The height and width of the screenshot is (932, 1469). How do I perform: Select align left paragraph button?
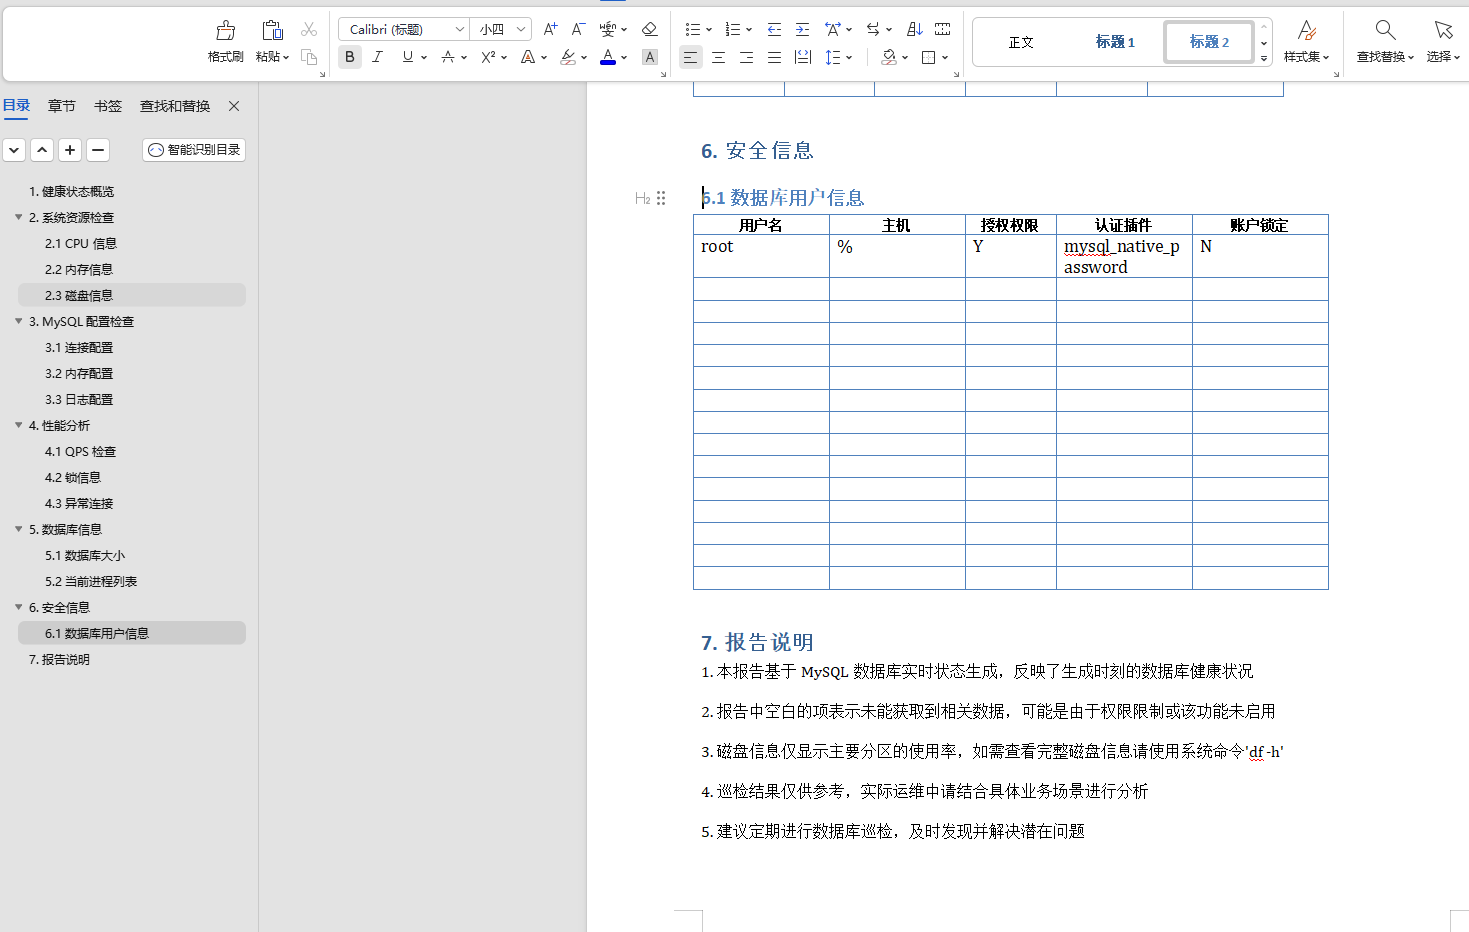pyautogui.click(x=690, y=57)
